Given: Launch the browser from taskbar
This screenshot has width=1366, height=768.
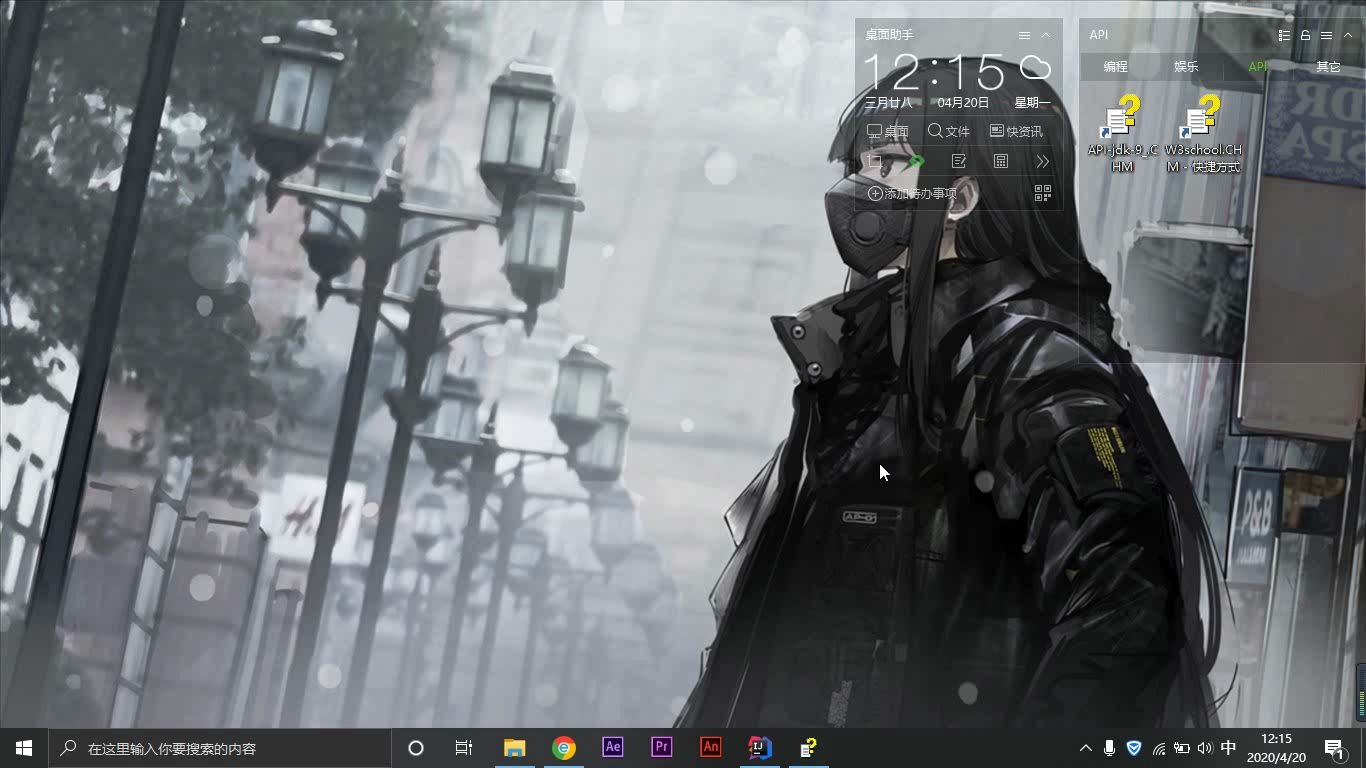Looking at the screenshot, I should [564, 748].
